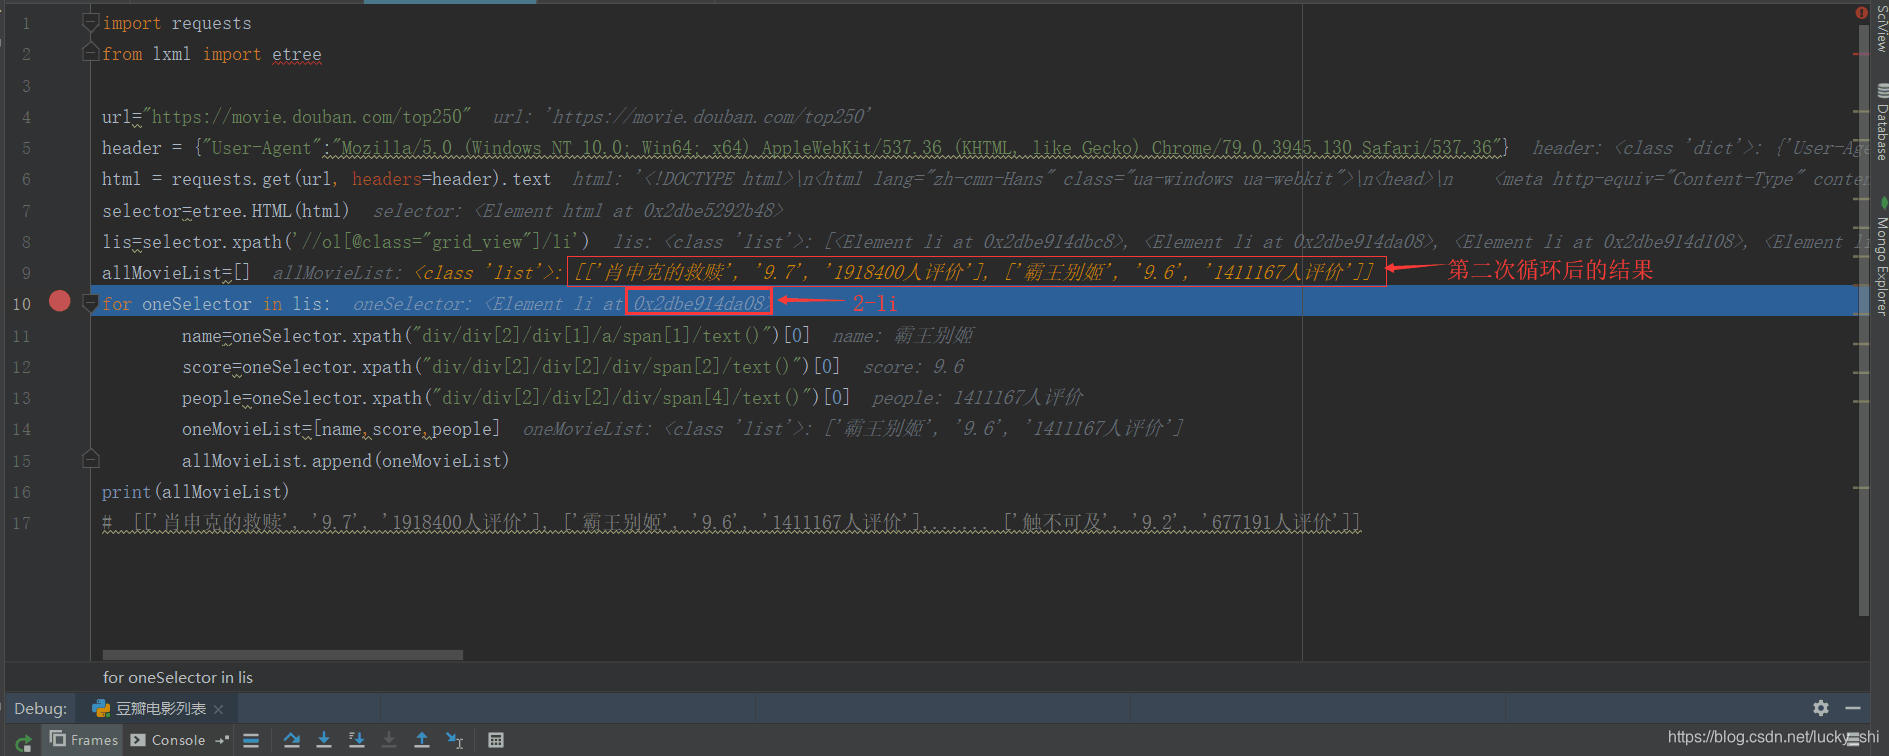Open the Mongo Explorer side panel
Screen dimensions: 1889x756
[x=1880, y=258]
